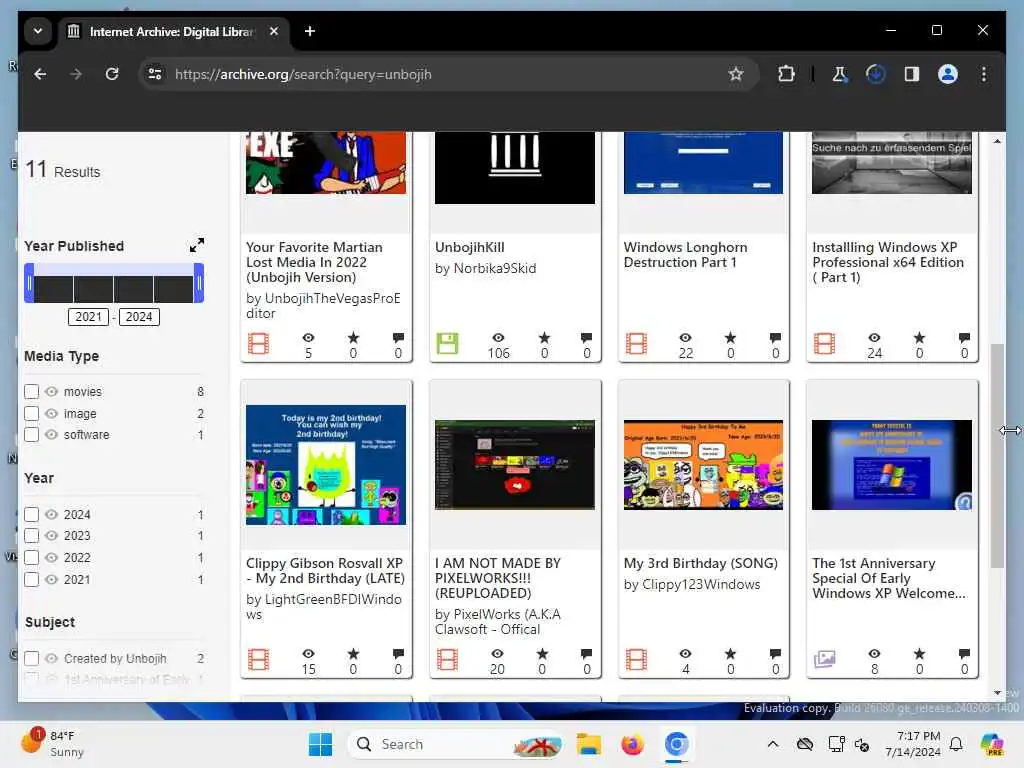This screenshot has width=1024, height=768.
Task: Open the downloads indicator icon
Action: (x=875, y=74)
